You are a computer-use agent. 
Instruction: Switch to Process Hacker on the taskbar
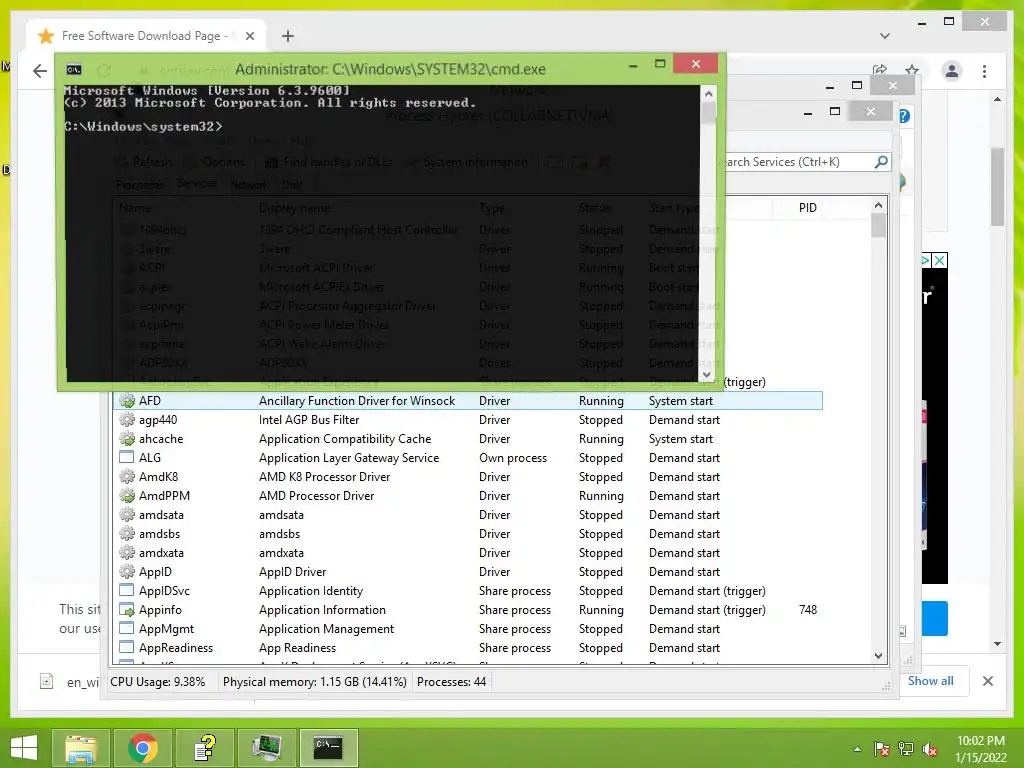click(266, 747)
